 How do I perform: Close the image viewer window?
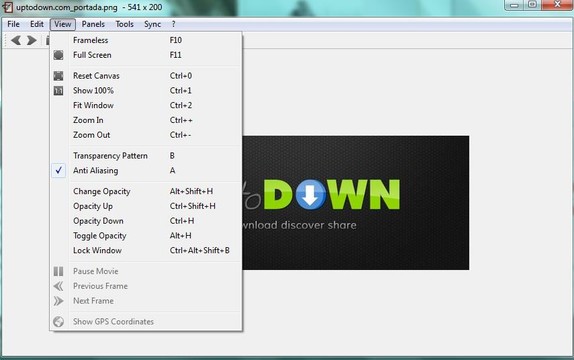click(x=557, y=5)
